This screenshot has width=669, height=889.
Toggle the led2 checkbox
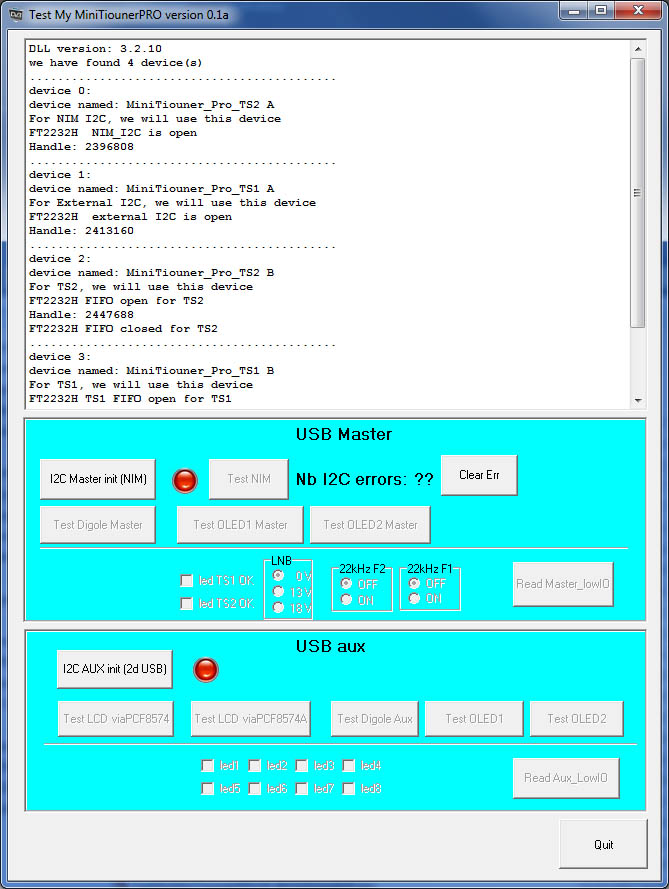pyautogui.click(x=255, y=766)
